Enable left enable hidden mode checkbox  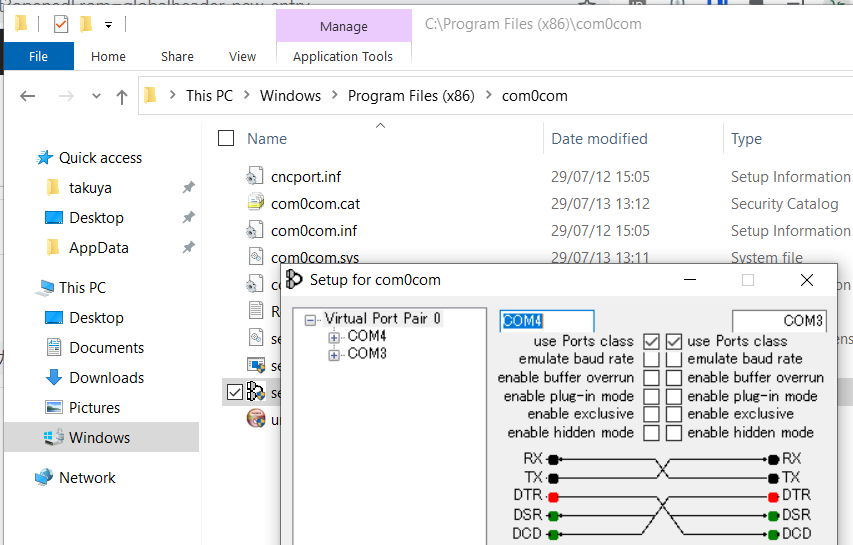[651, 433]
